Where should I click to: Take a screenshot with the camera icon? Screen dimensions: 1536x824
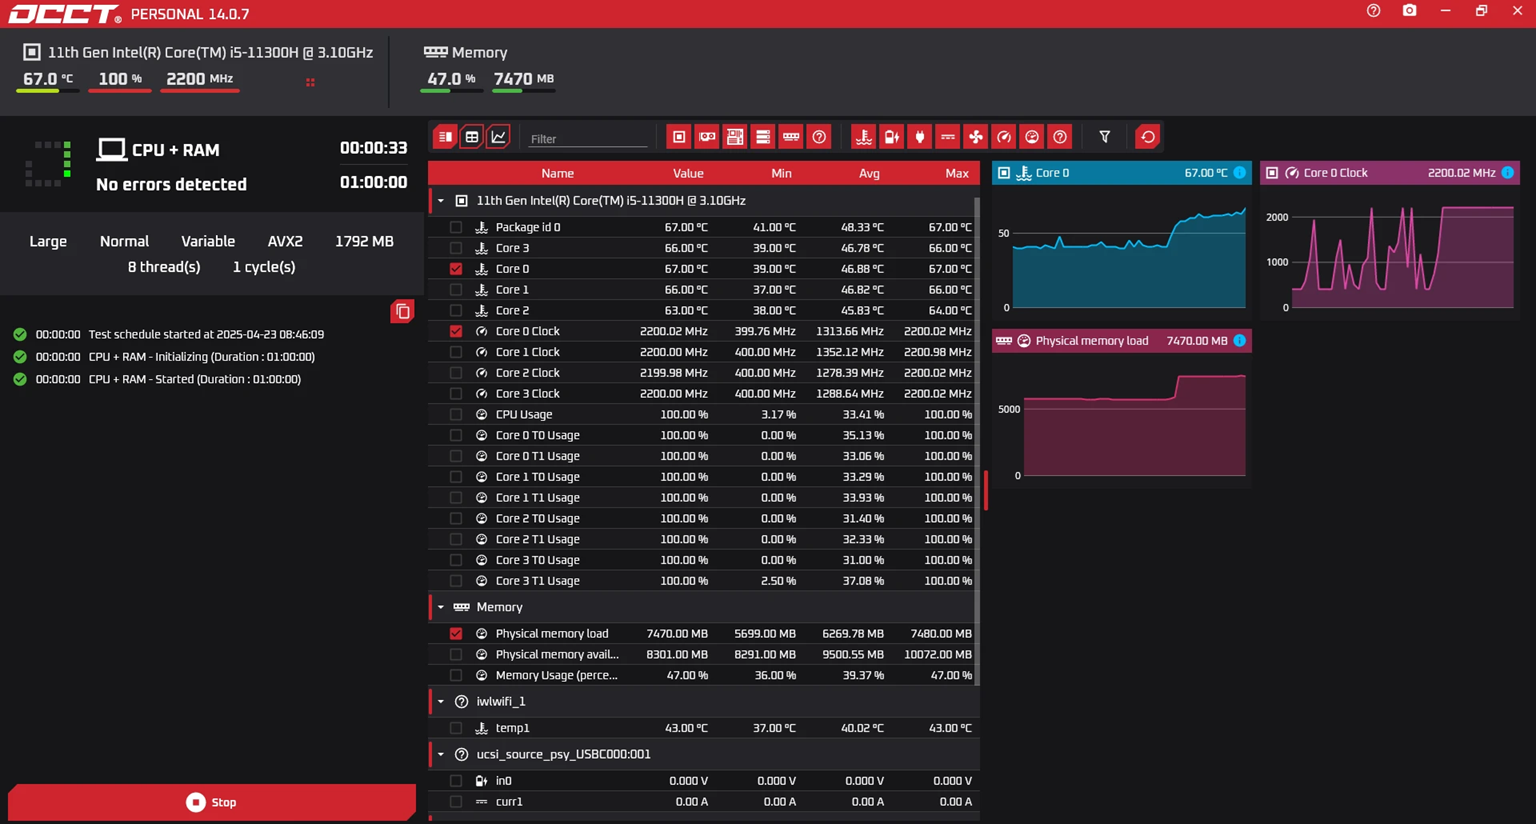[1409, 11]
